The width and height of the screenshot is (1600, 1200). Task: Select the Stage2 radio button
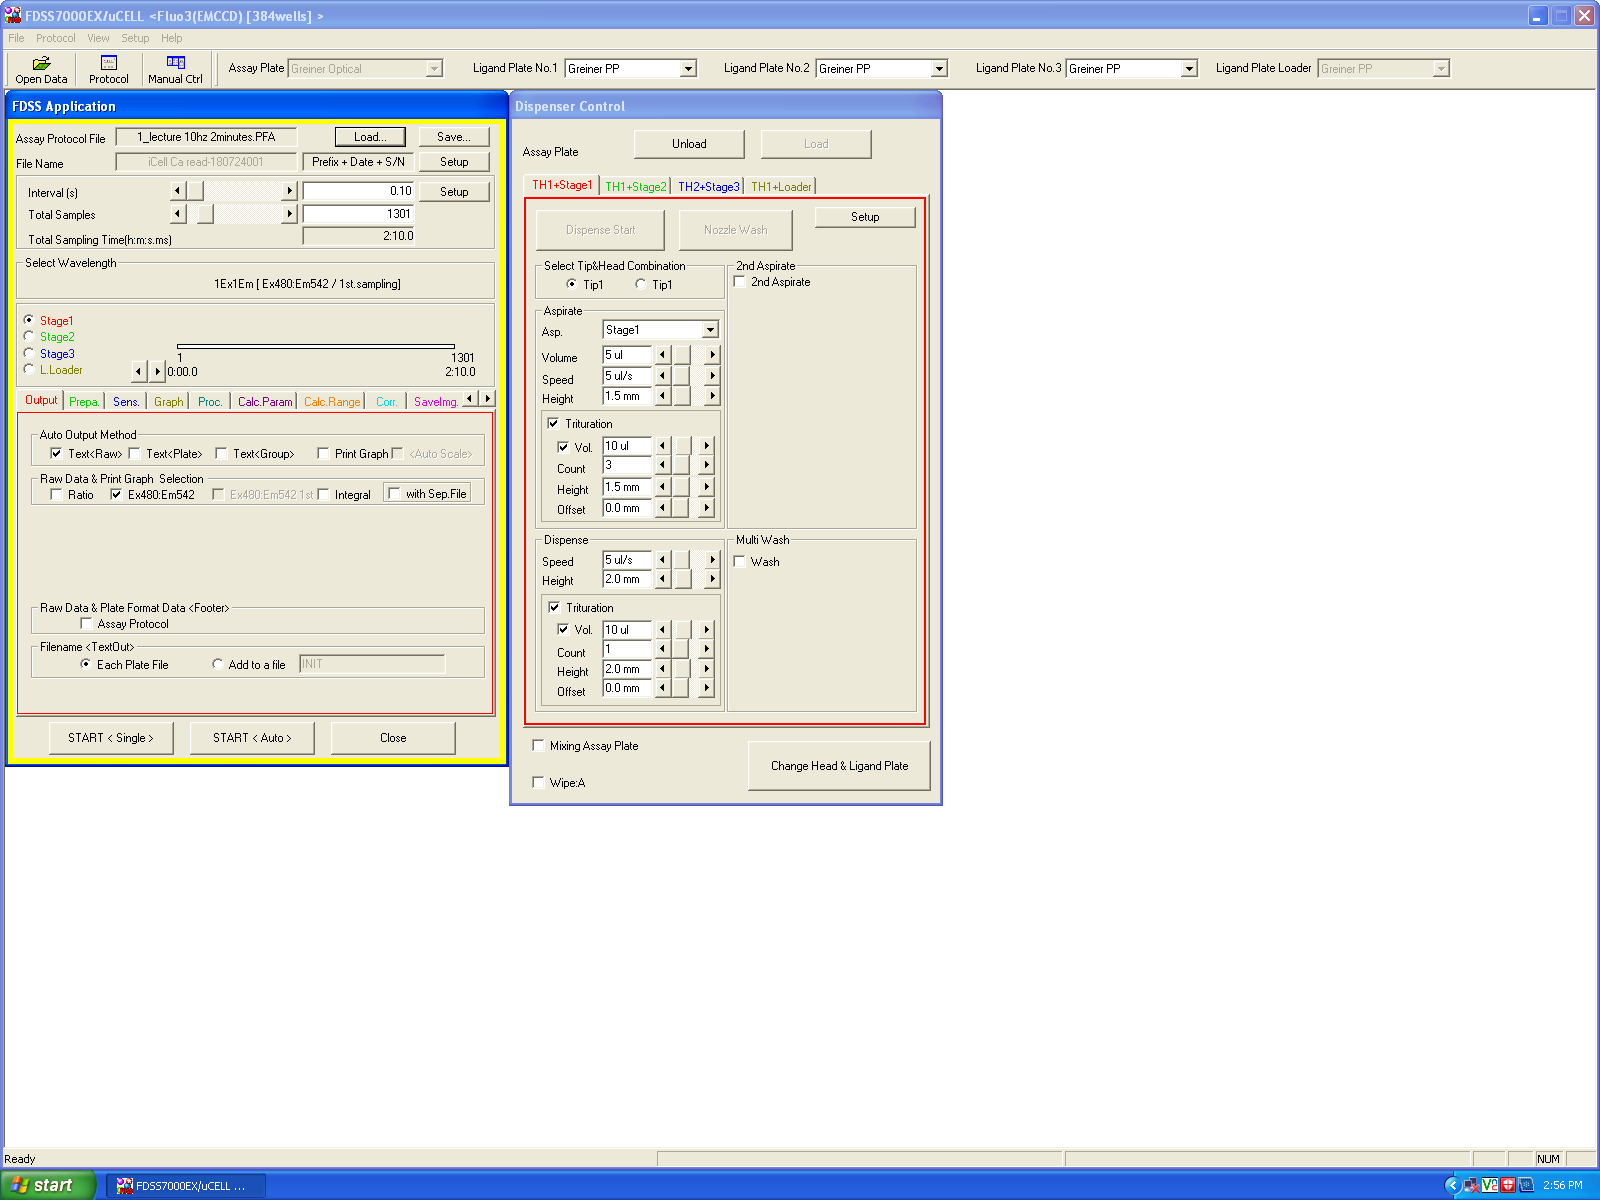[29, 337]
